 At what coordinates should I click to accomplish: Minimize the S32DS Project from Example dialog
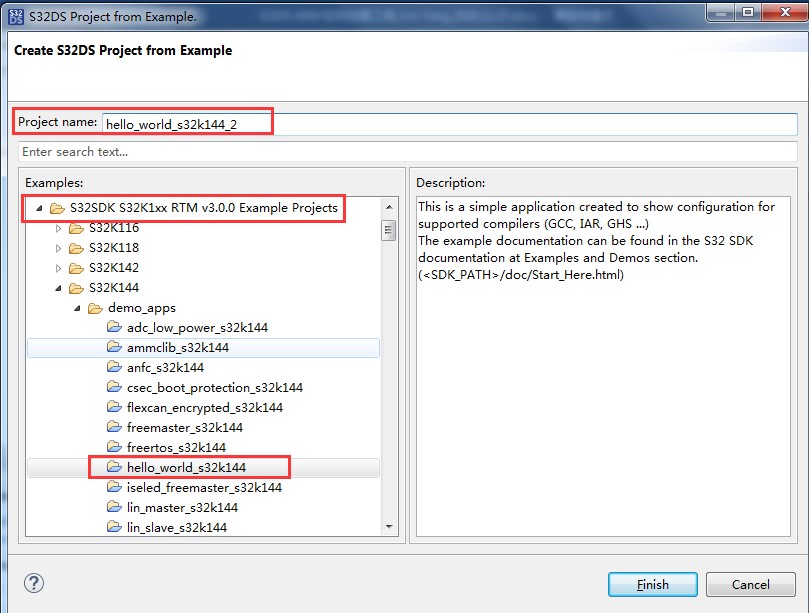[721, 12]
